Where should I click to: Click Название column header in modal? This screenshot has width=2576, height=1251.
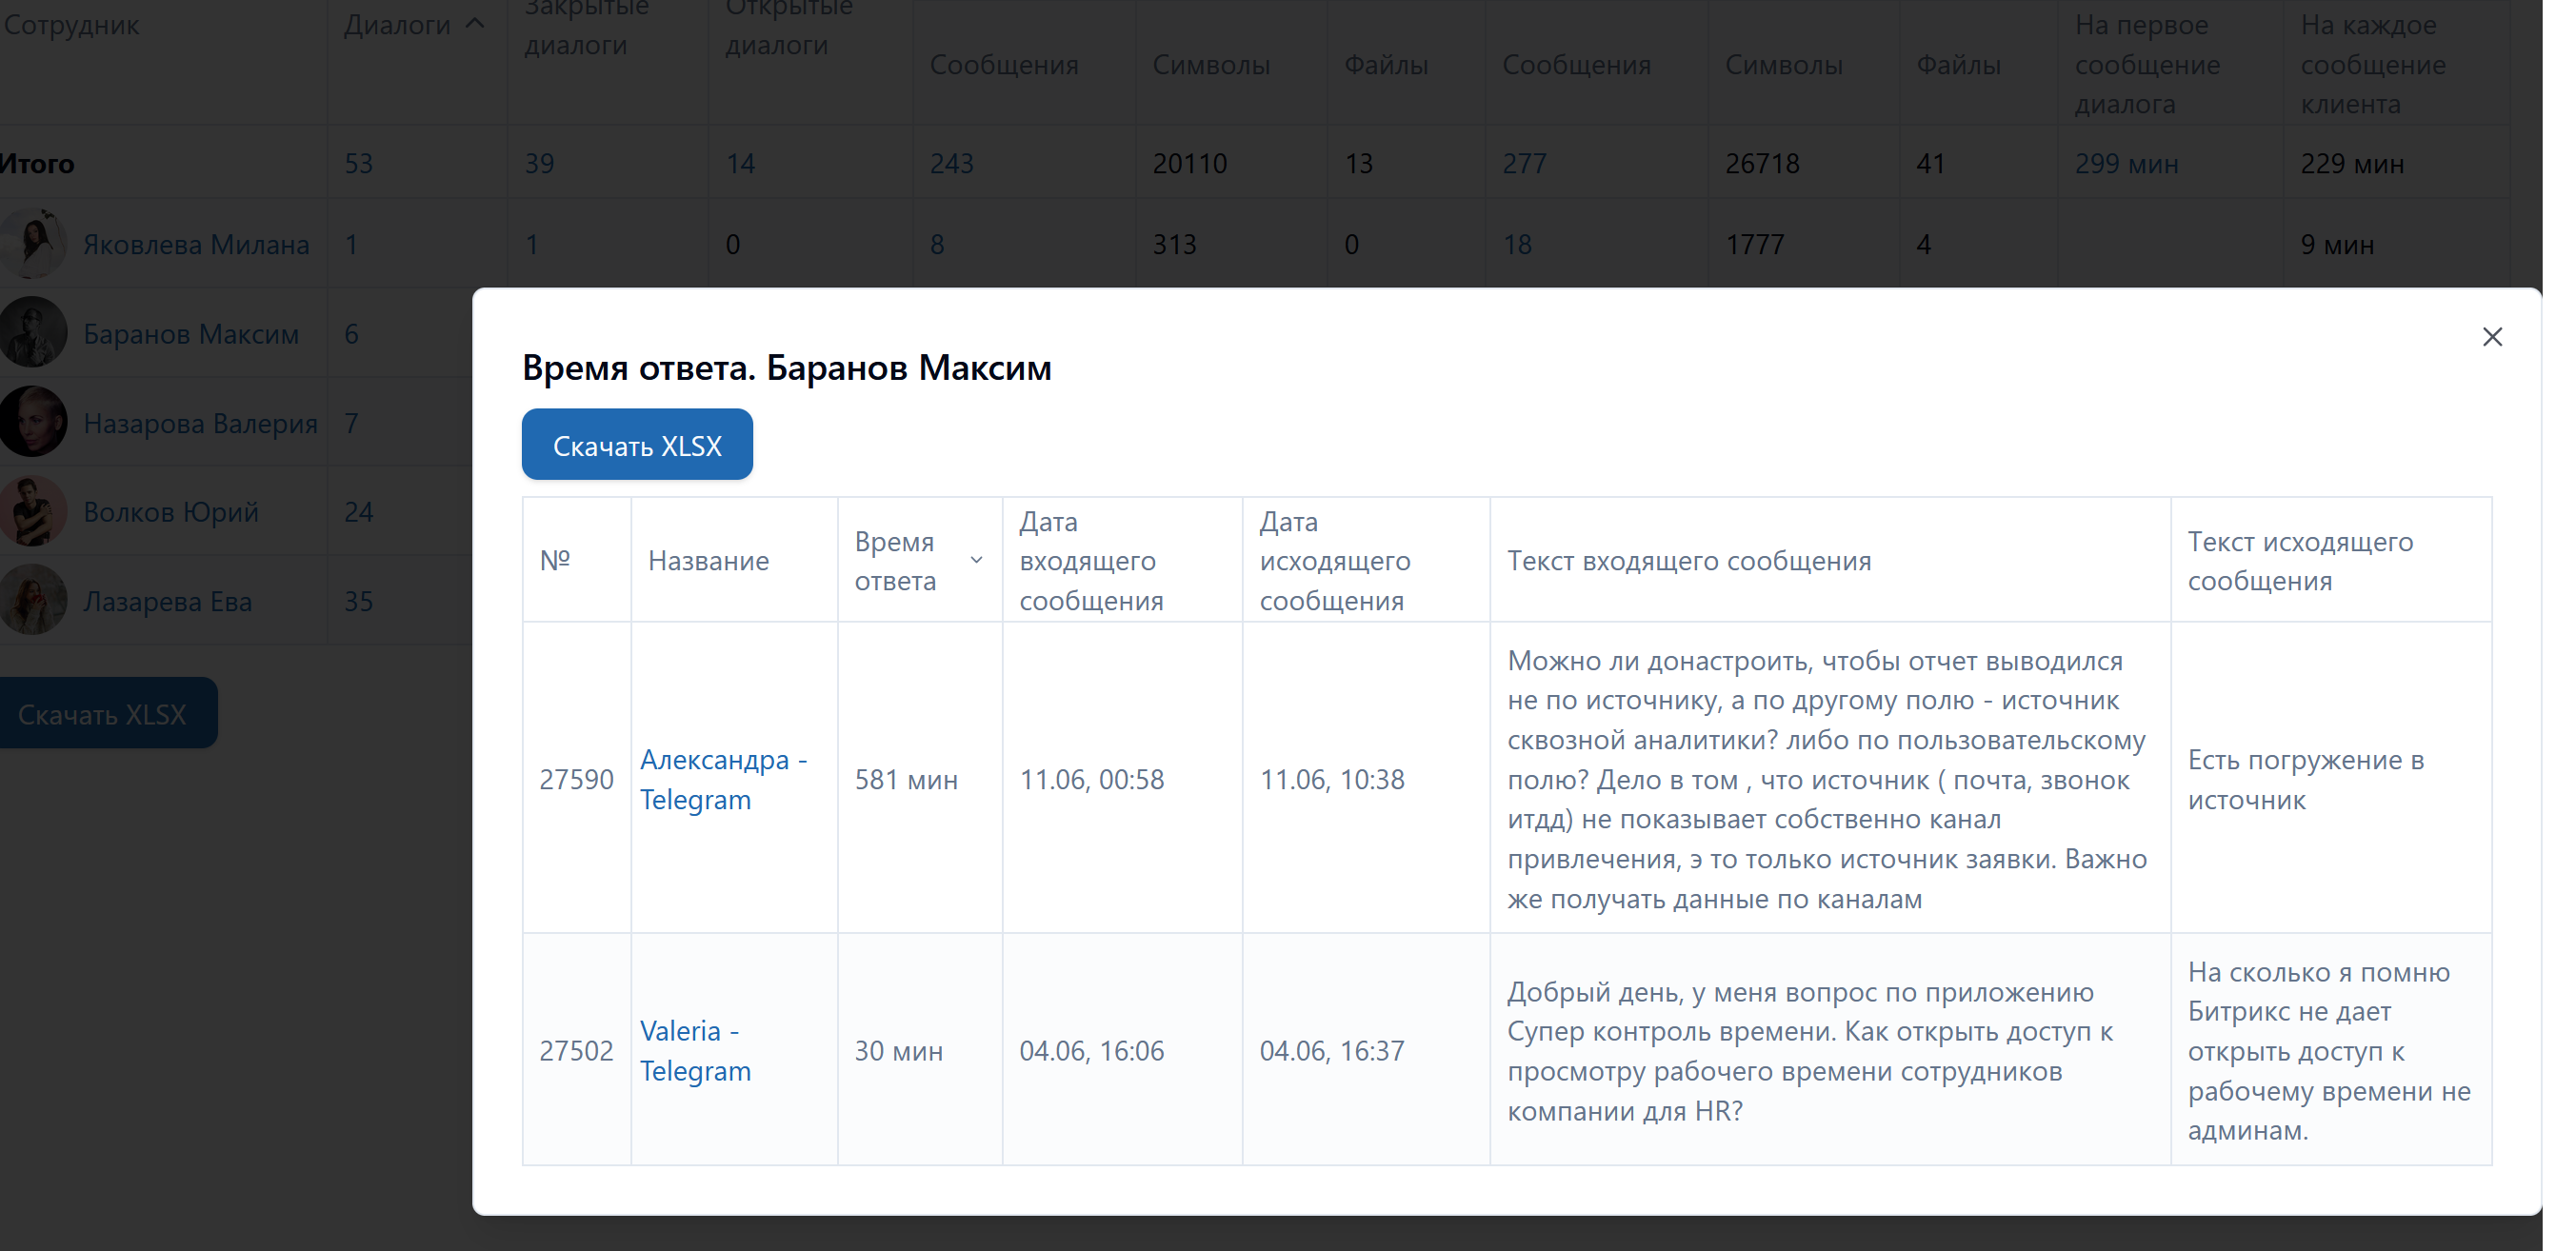[x=708, y=560]
